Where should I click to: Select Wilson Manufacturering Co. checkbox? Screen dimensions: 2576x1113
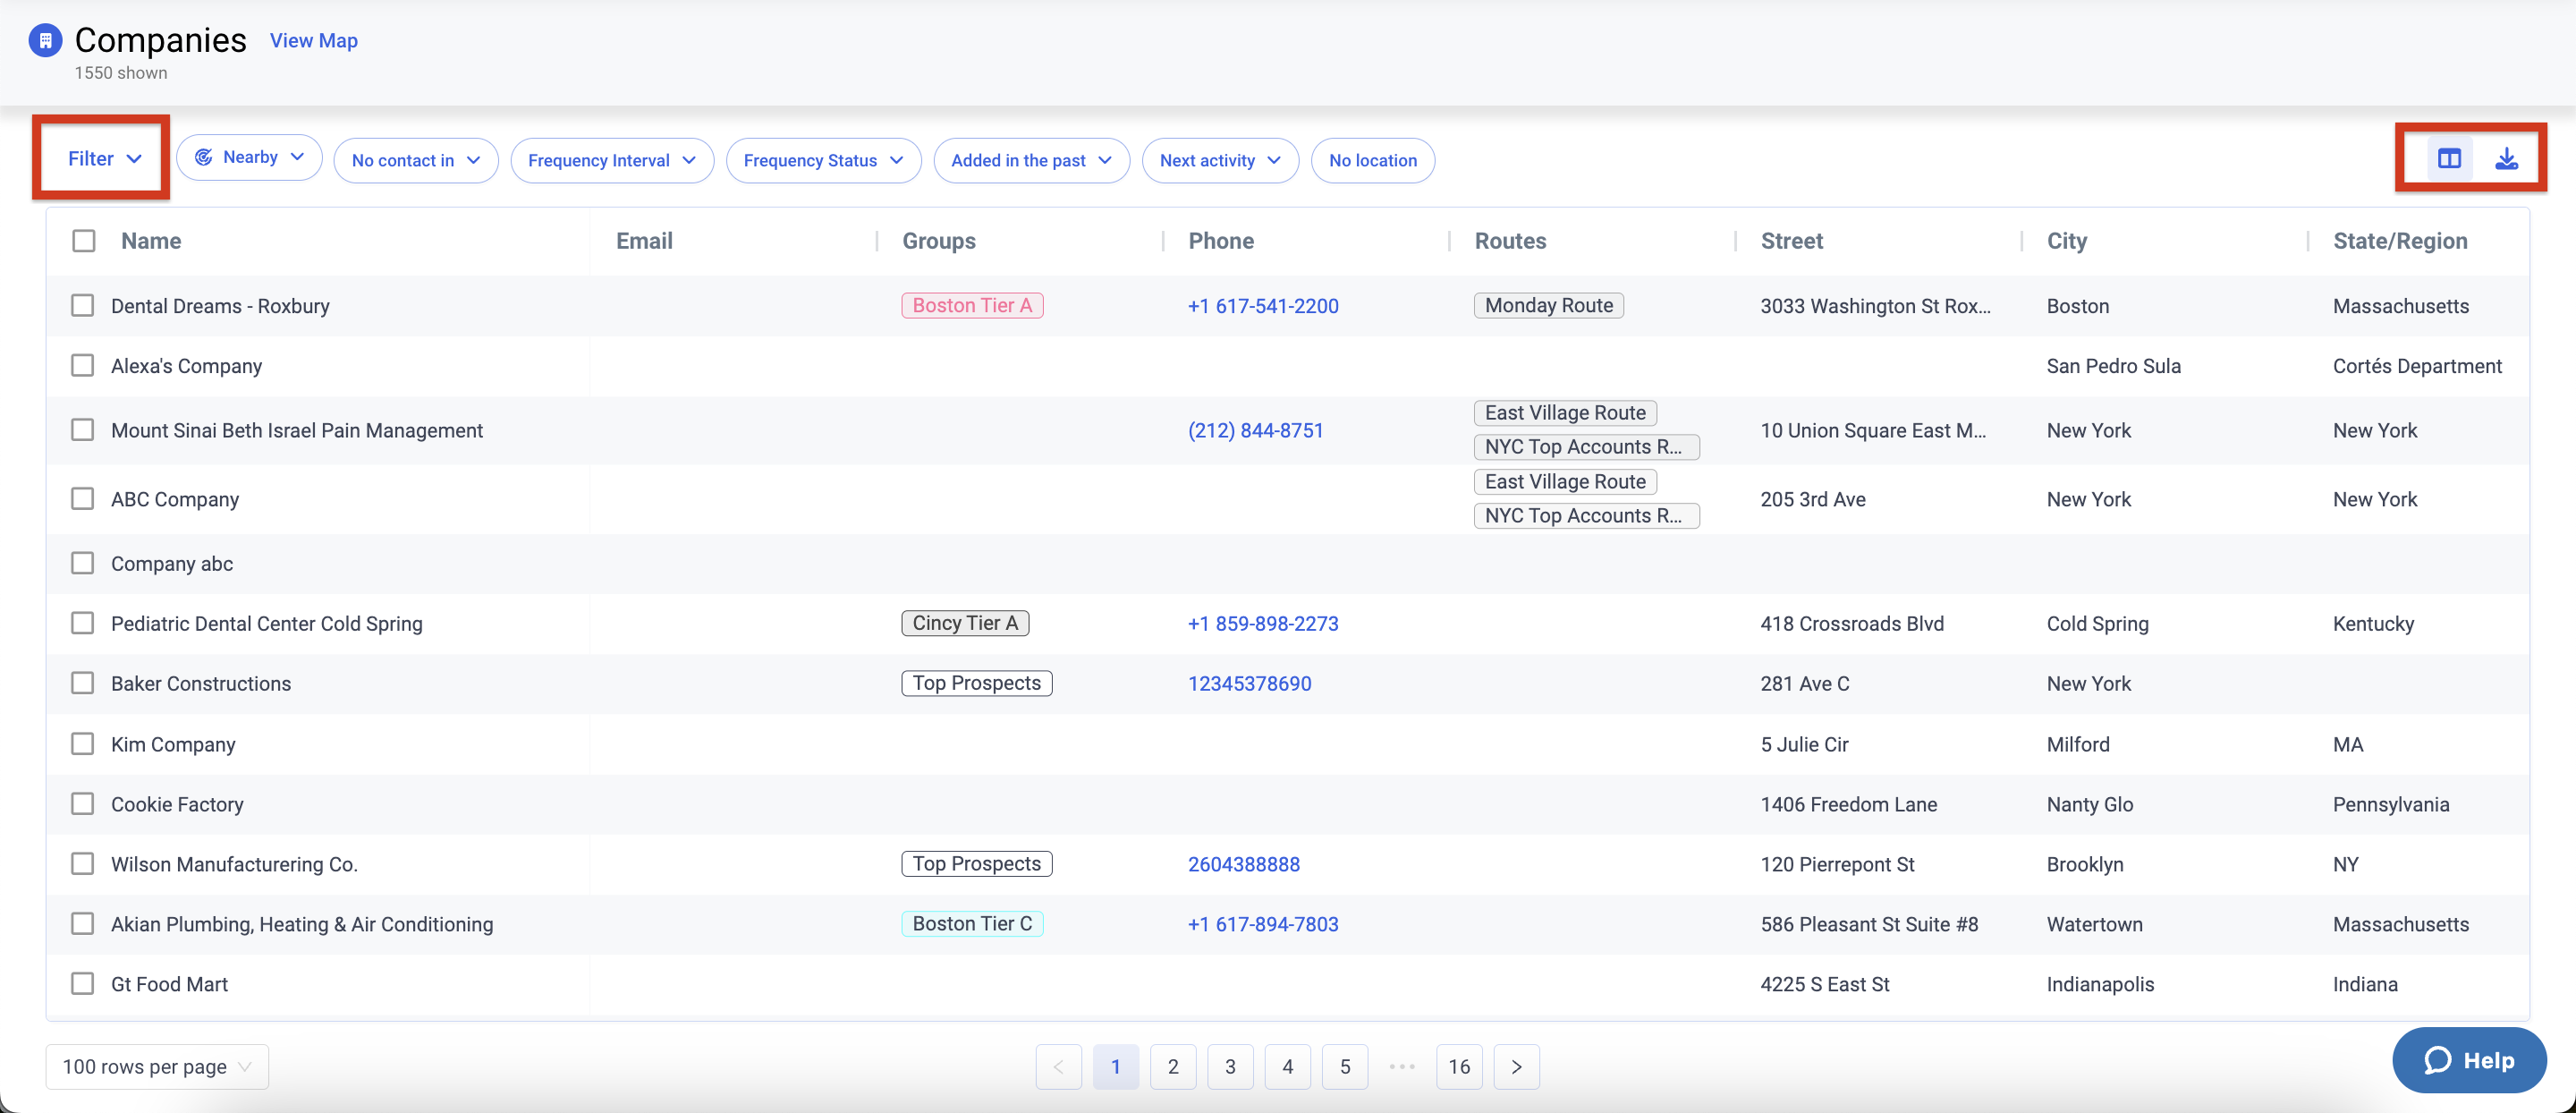tap(83, 864)
